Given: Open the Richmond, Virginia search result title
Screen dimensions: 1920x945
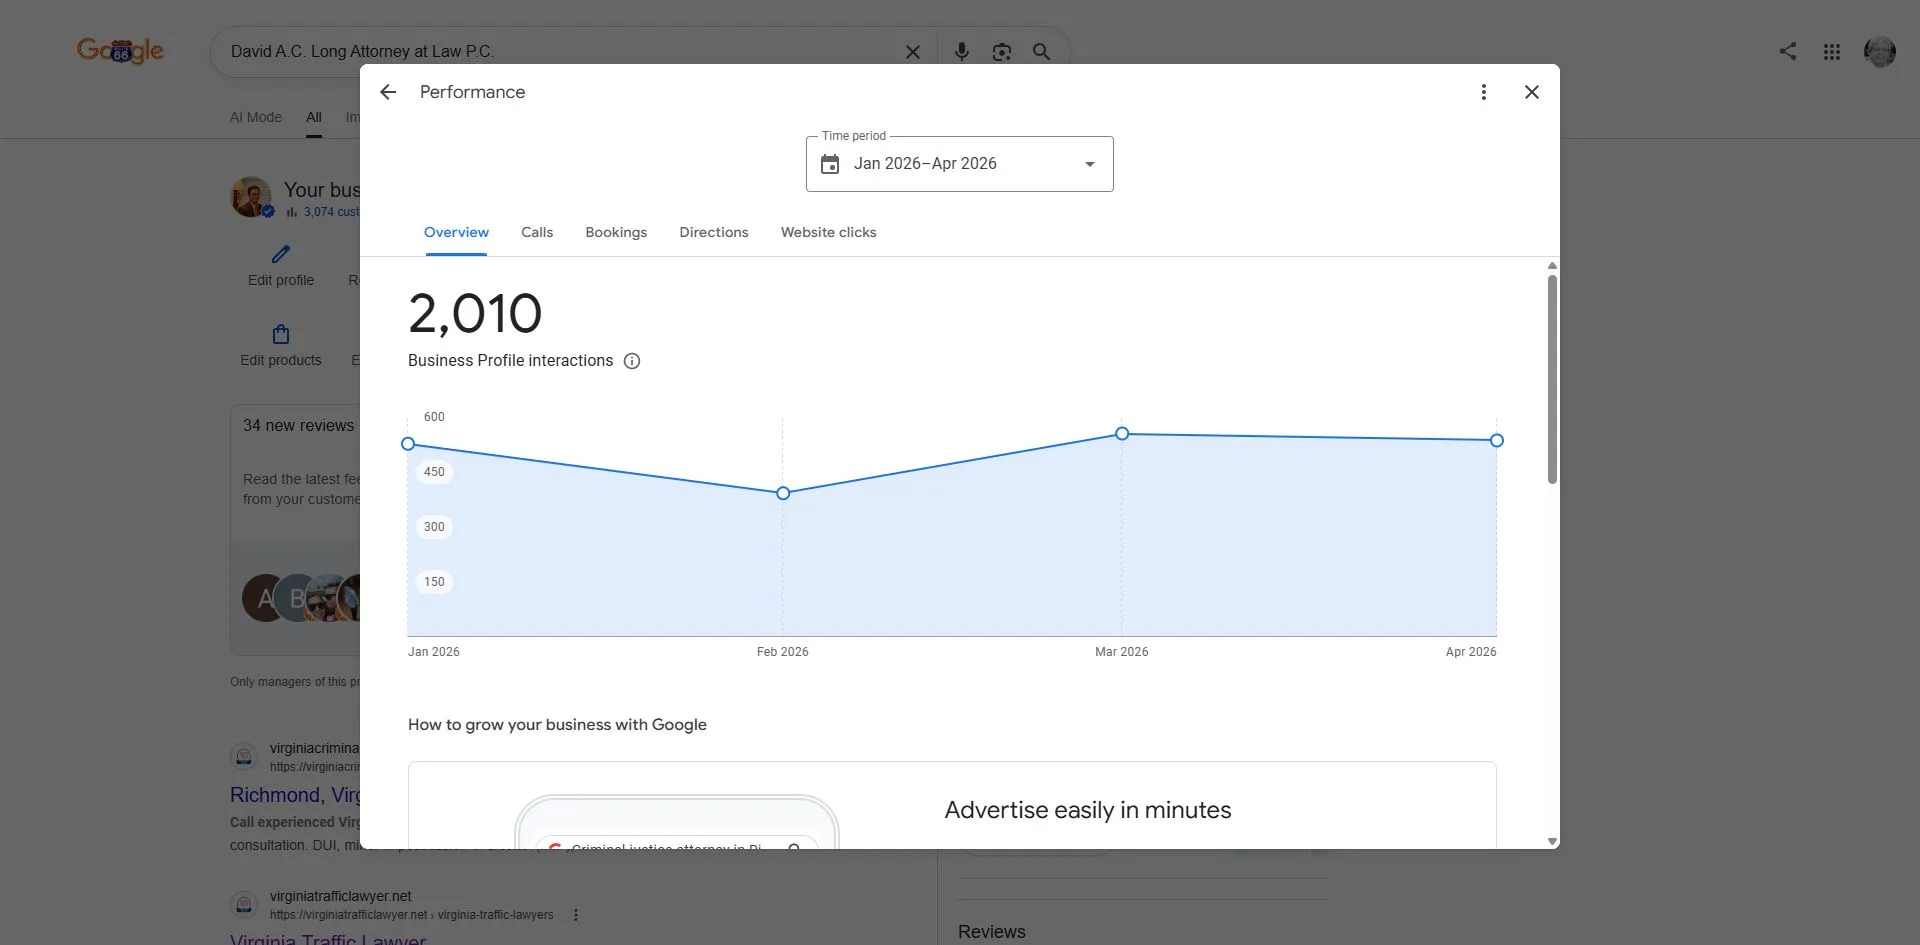Looking at the screenshot, I should (295, 795).
